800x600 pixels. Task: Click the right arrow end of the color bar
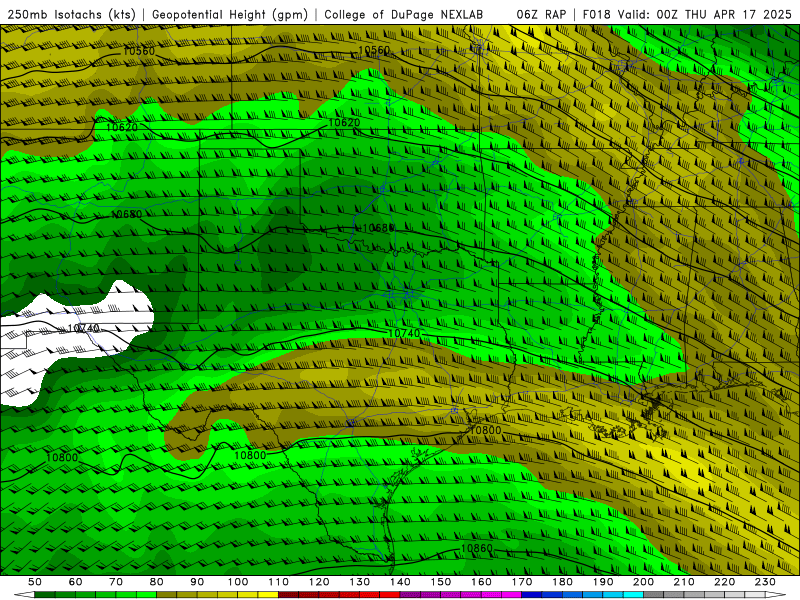pos(776,595)
